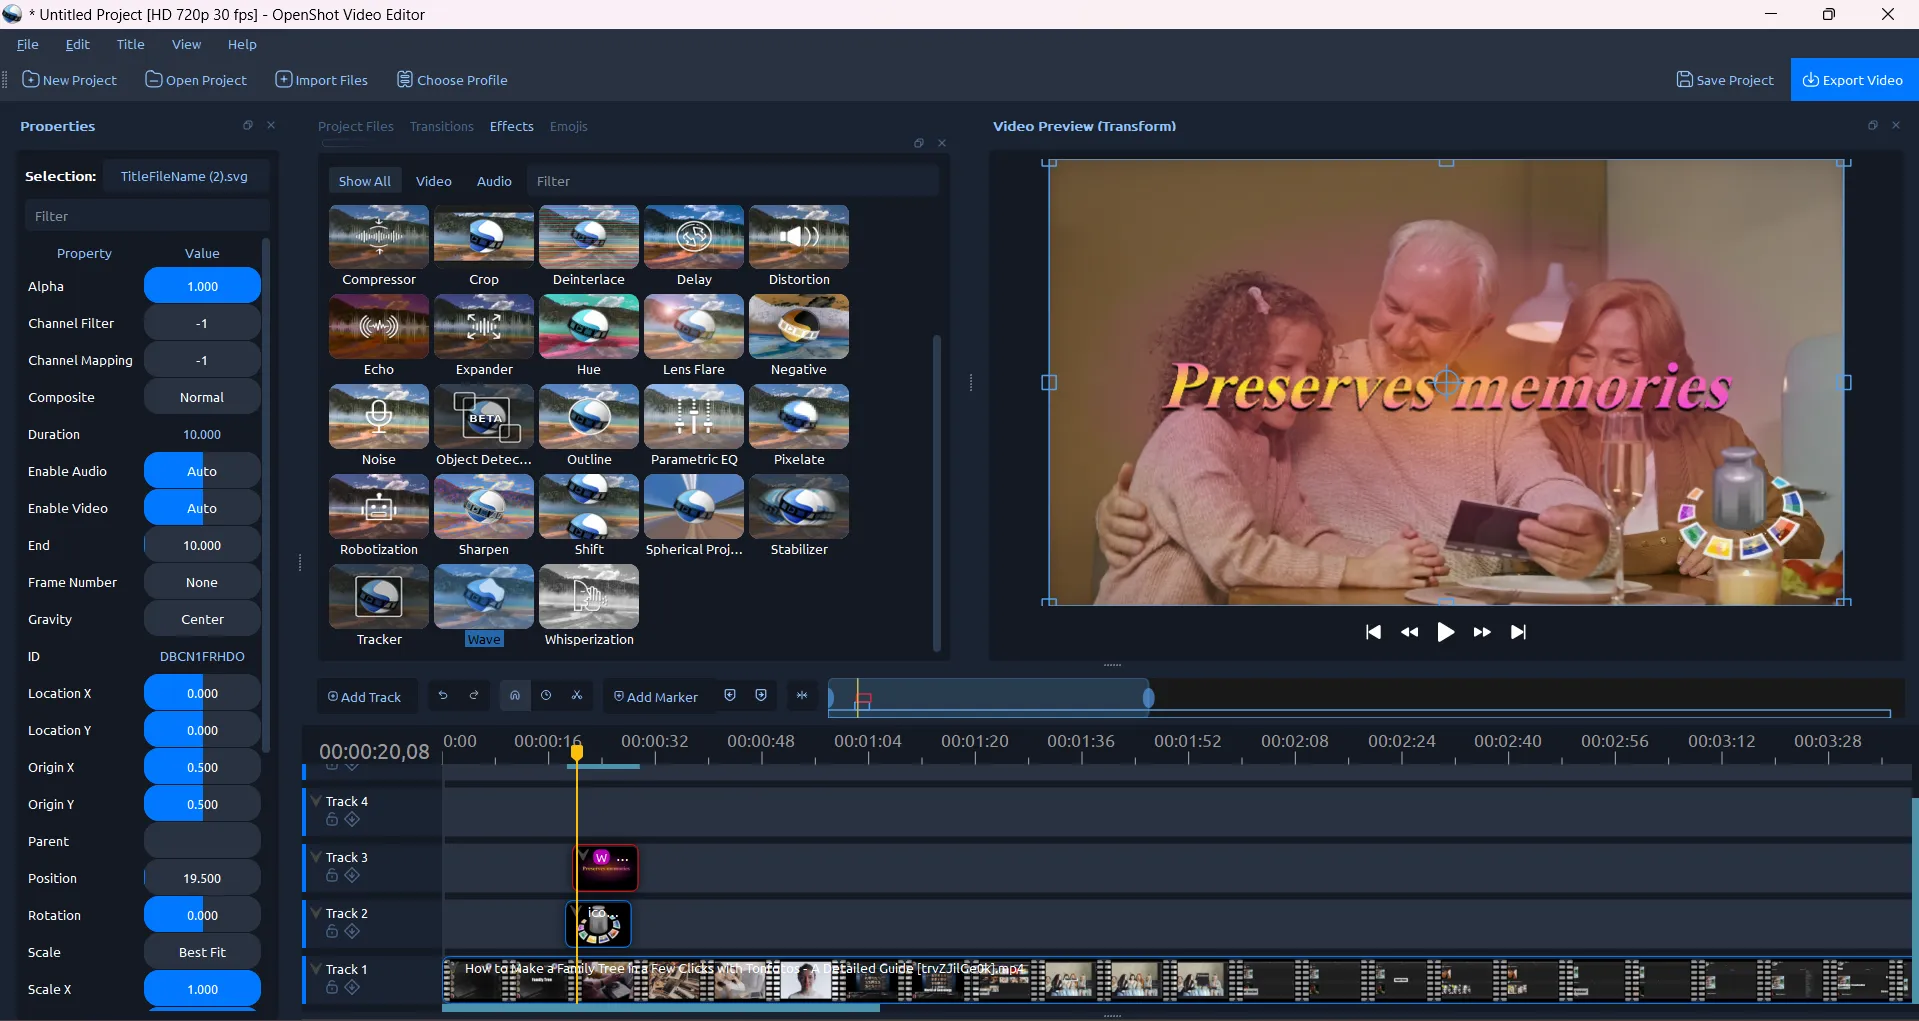
Task: Open the Track 2 dropdown arrow
Action: tap(316, 913)
